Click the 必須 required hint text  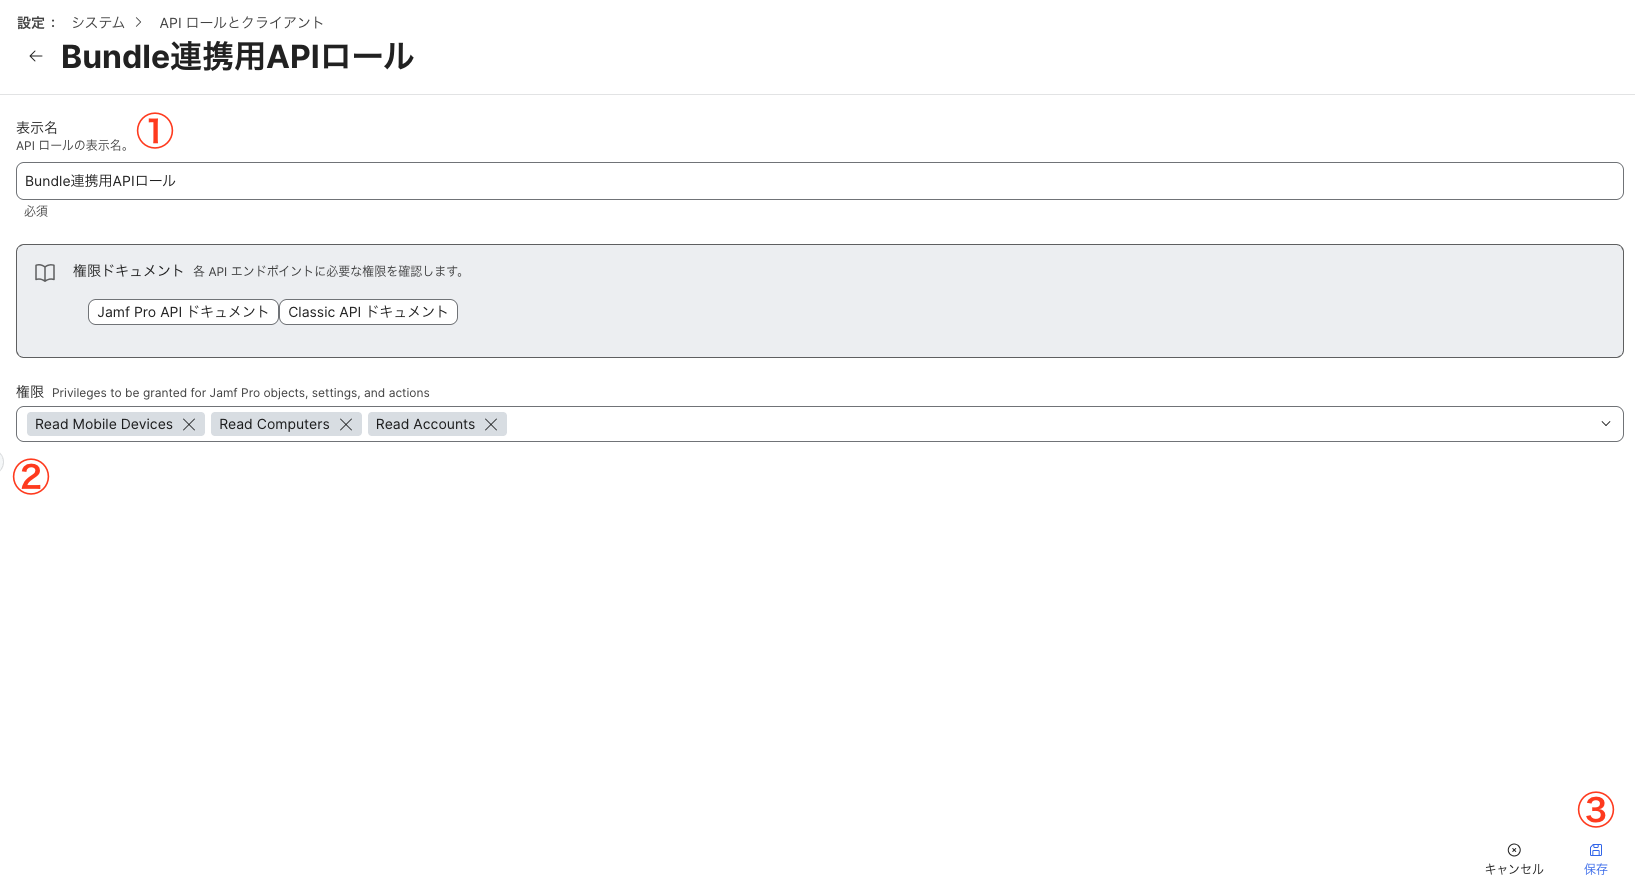pyautogui.click(x=36, y=212)
